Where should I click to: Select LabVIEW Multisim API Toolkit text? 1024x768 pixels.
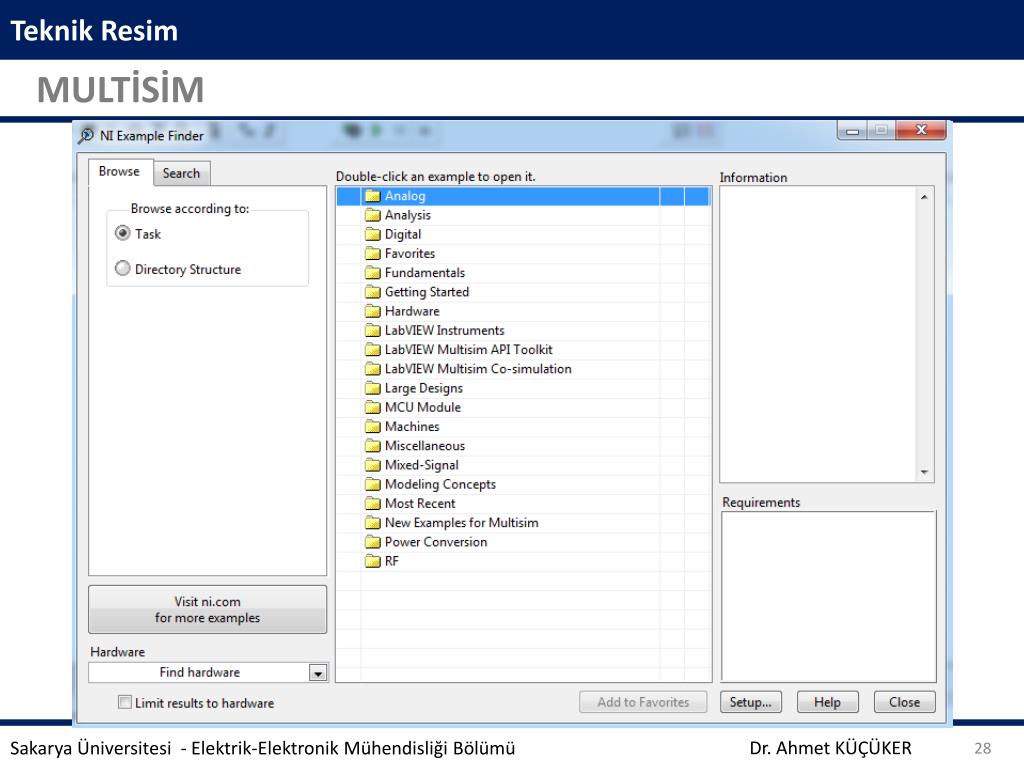click(468, 350)
